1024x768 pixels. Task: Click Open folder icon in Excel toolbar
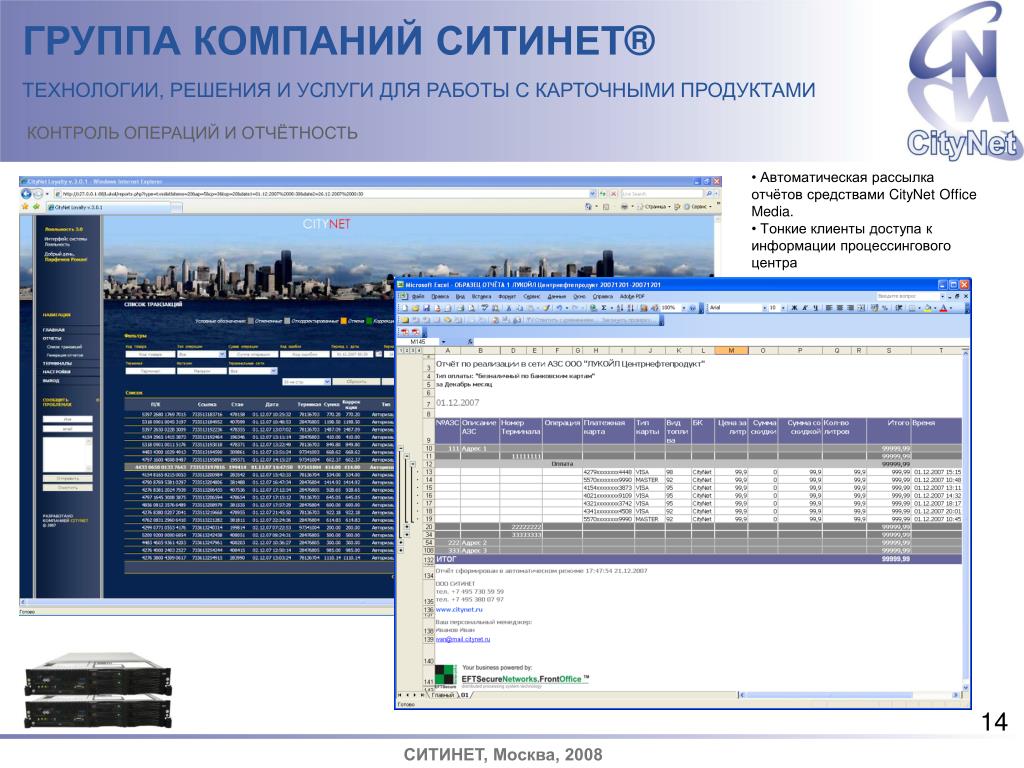tap(415, 308)
